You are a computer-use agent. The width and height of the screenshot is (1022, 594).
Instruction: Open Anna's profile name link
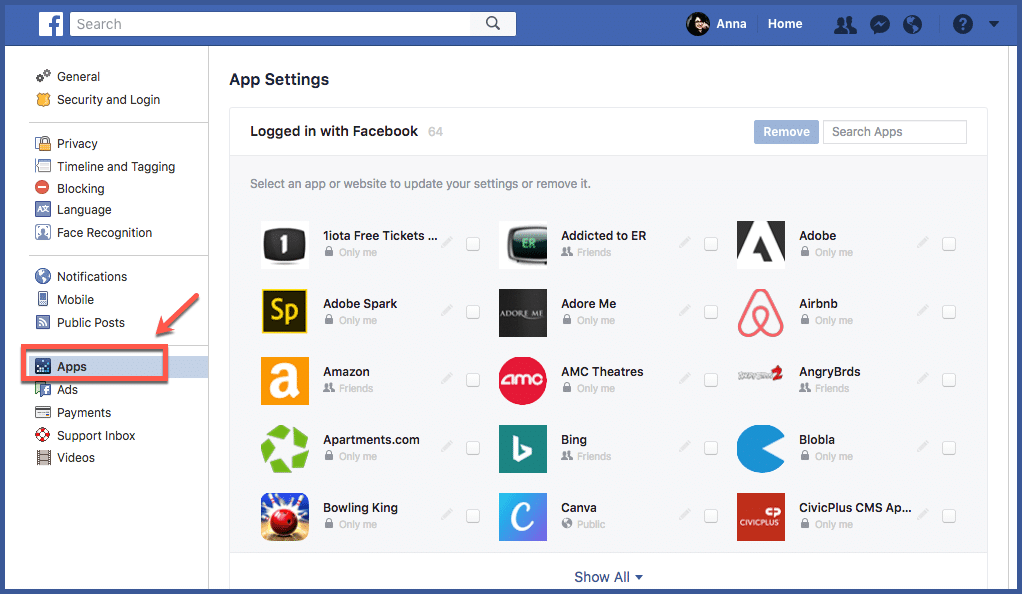[x=731, y=24]
